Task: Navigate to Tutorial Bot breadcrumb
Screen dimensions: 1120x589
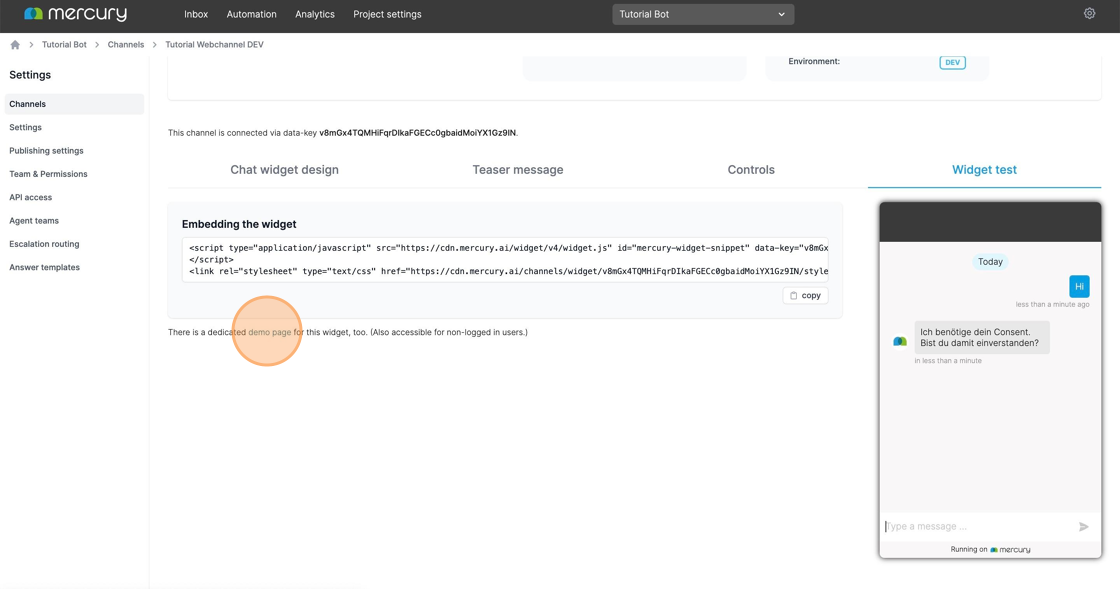Action: pos(64,44)
